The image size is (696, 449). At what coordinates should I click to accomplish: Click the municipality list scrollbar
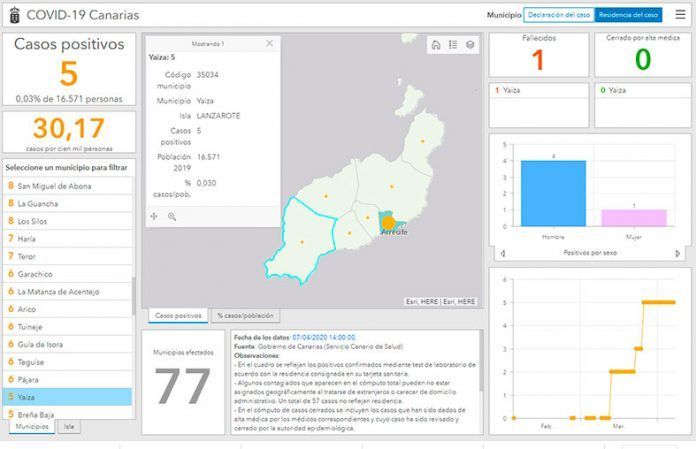tap(134, 296)
